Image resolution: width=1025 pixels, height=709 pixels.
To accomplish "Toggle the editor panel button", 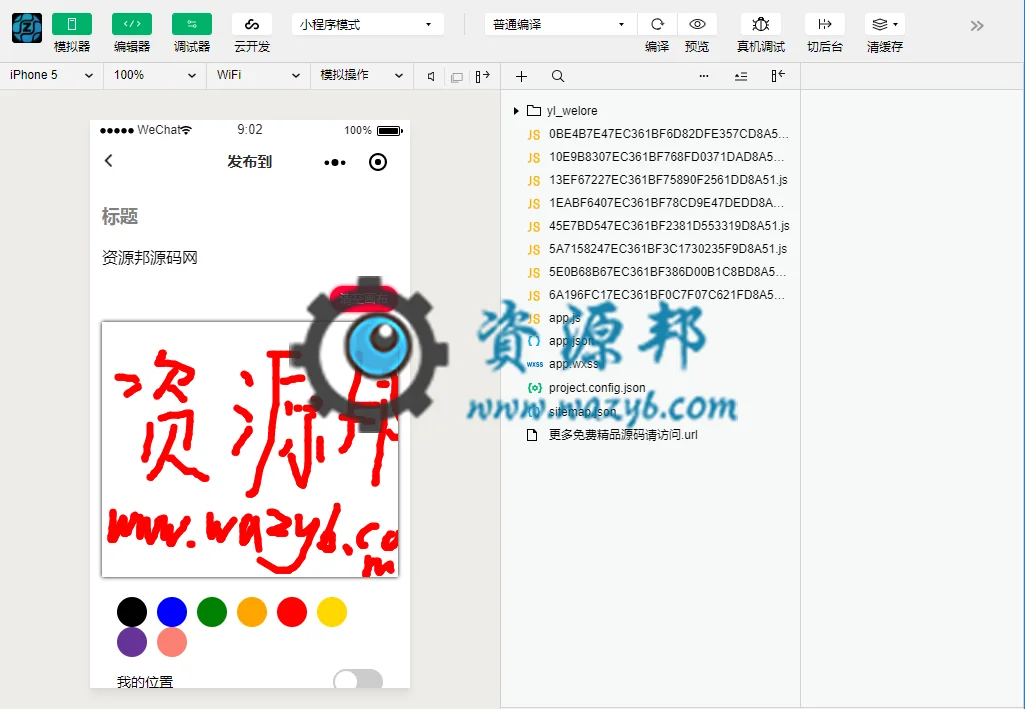I will pyautogui.click(x=132, y=24).
